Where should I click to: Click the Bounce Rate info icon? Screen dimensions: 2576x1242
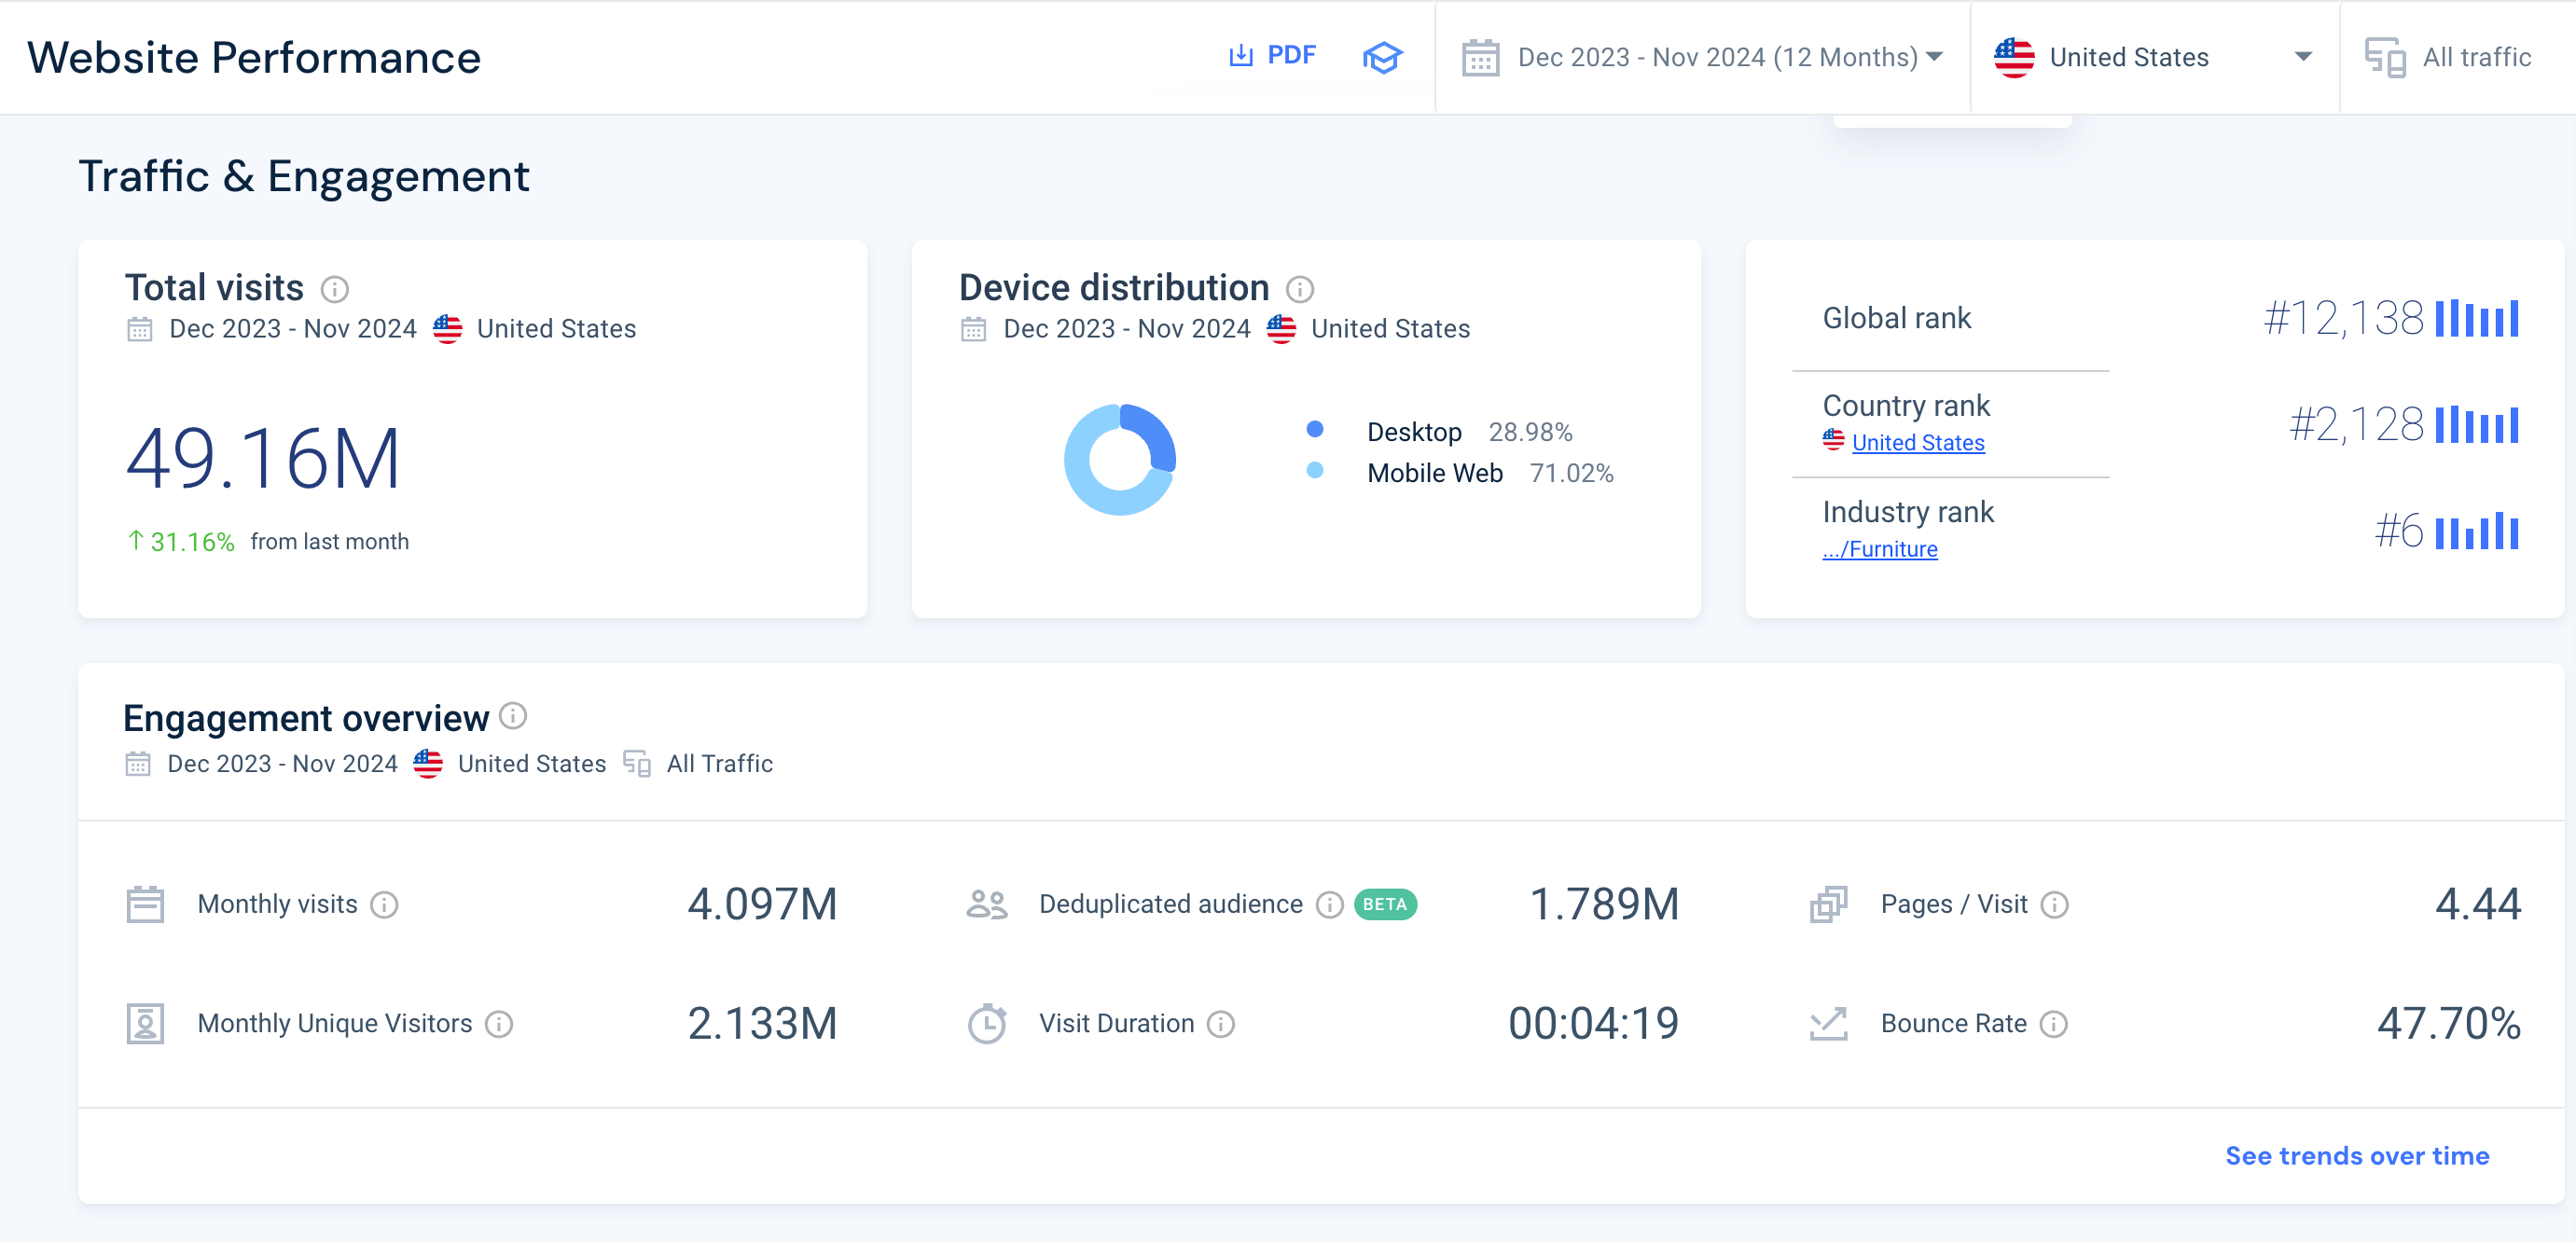pos(2053,1024)
